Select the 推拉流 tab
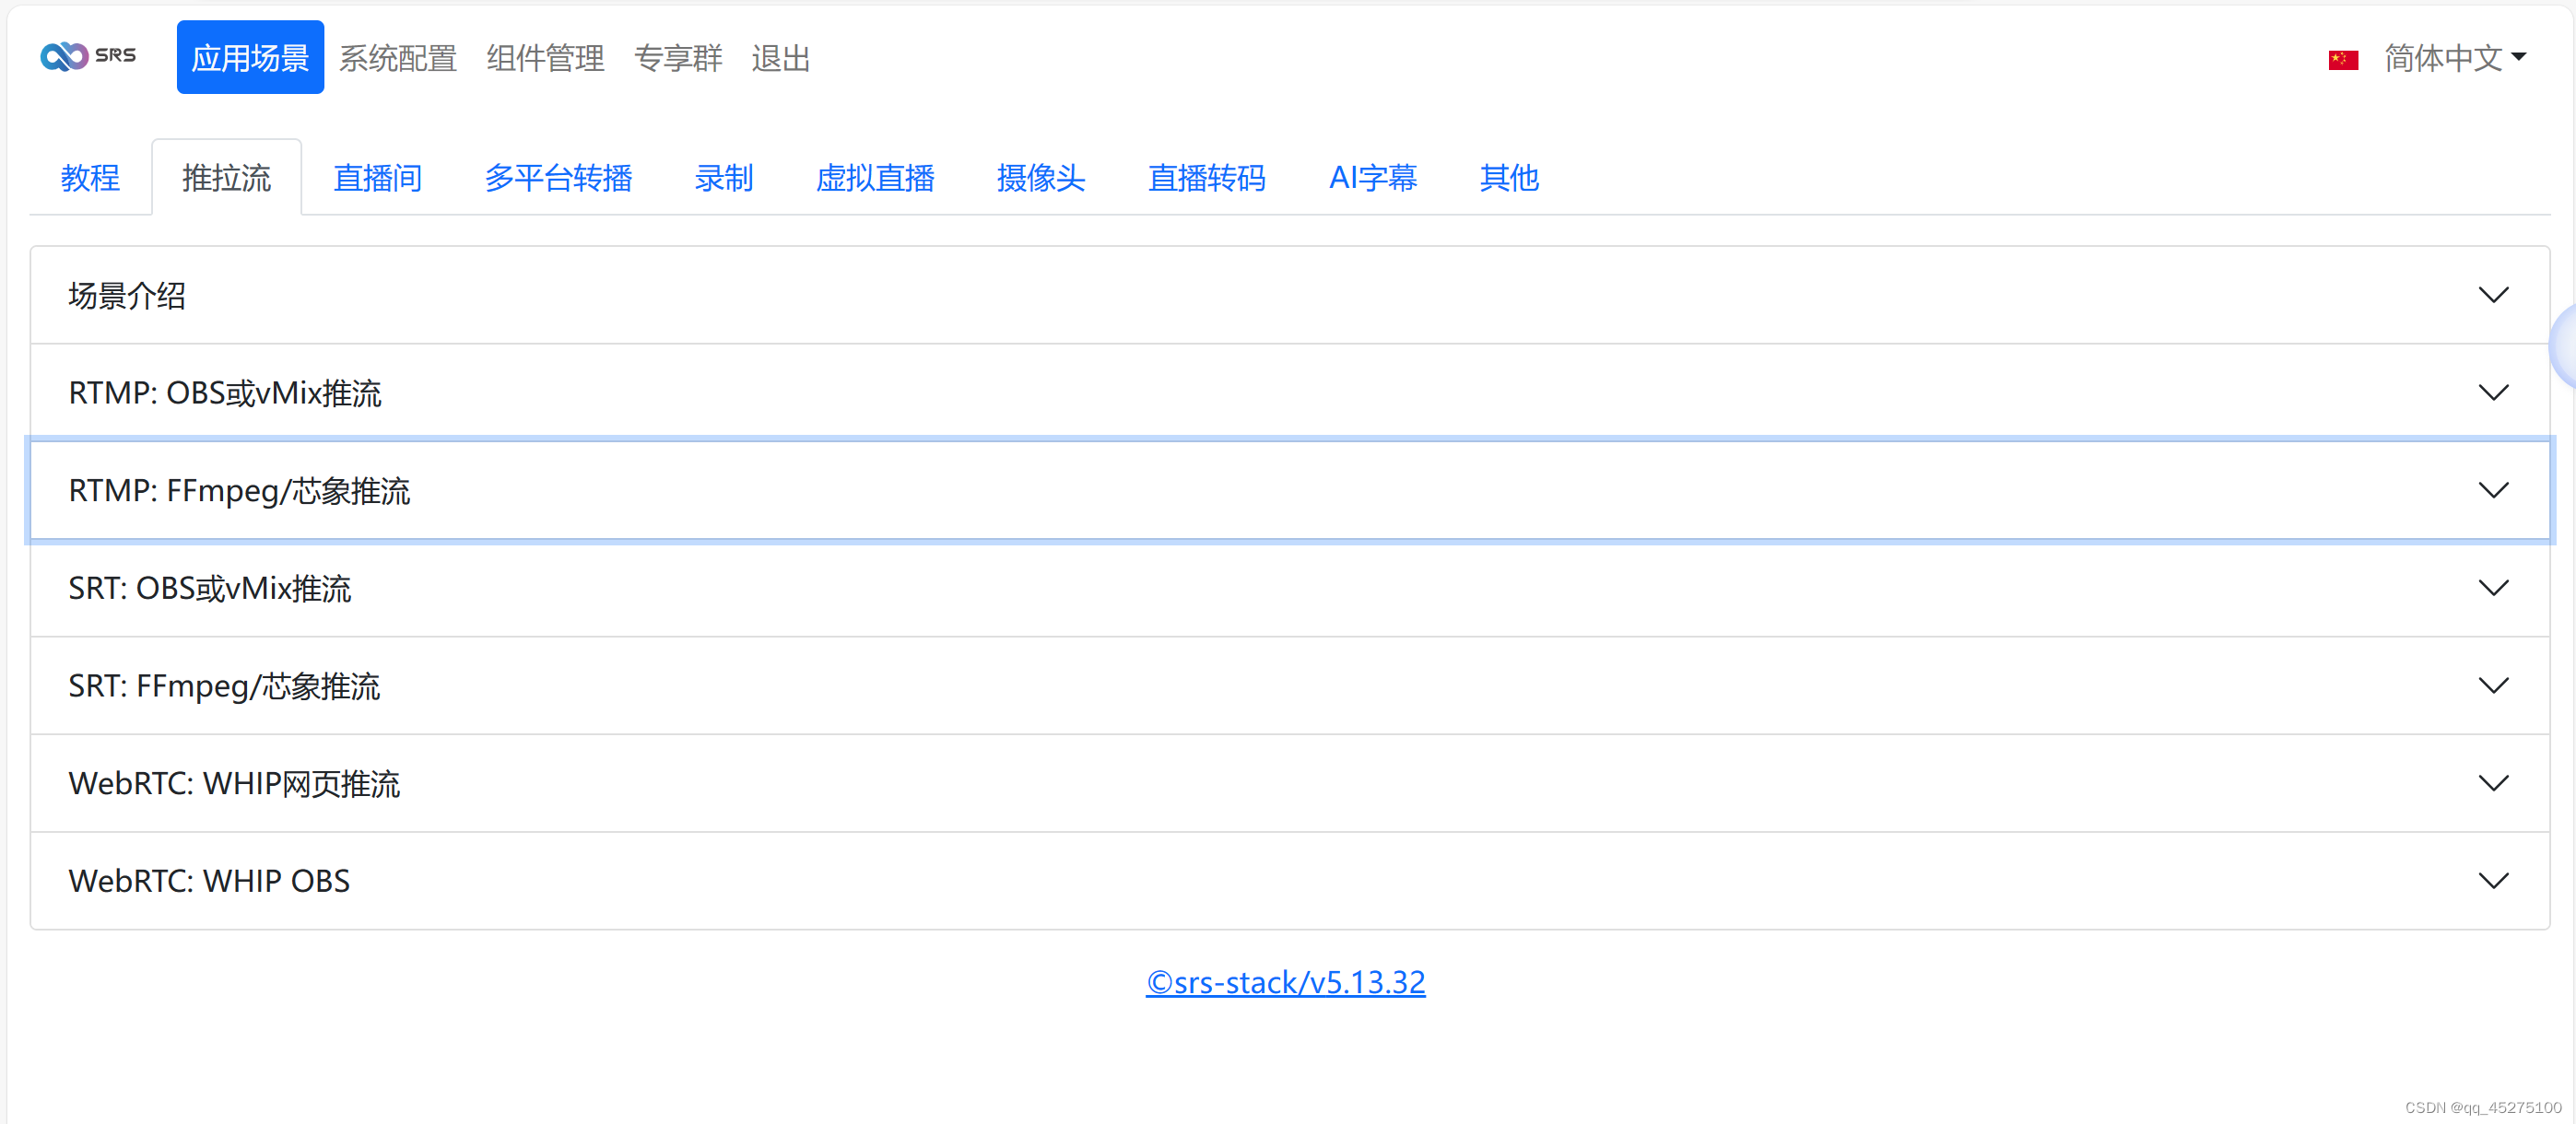Screen dimensions: 2576x1124 coord(227,178)
